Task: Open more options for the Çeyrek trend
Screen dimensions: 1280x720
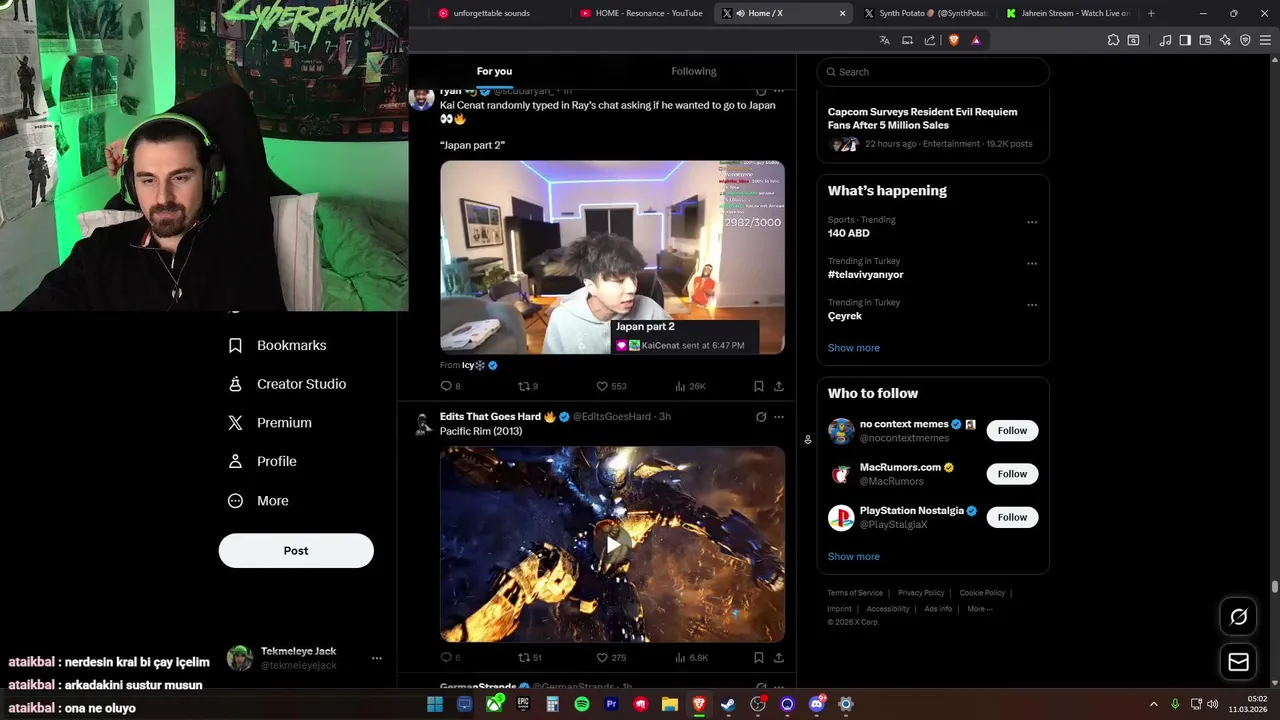Action: click(x=1032, y=305)
